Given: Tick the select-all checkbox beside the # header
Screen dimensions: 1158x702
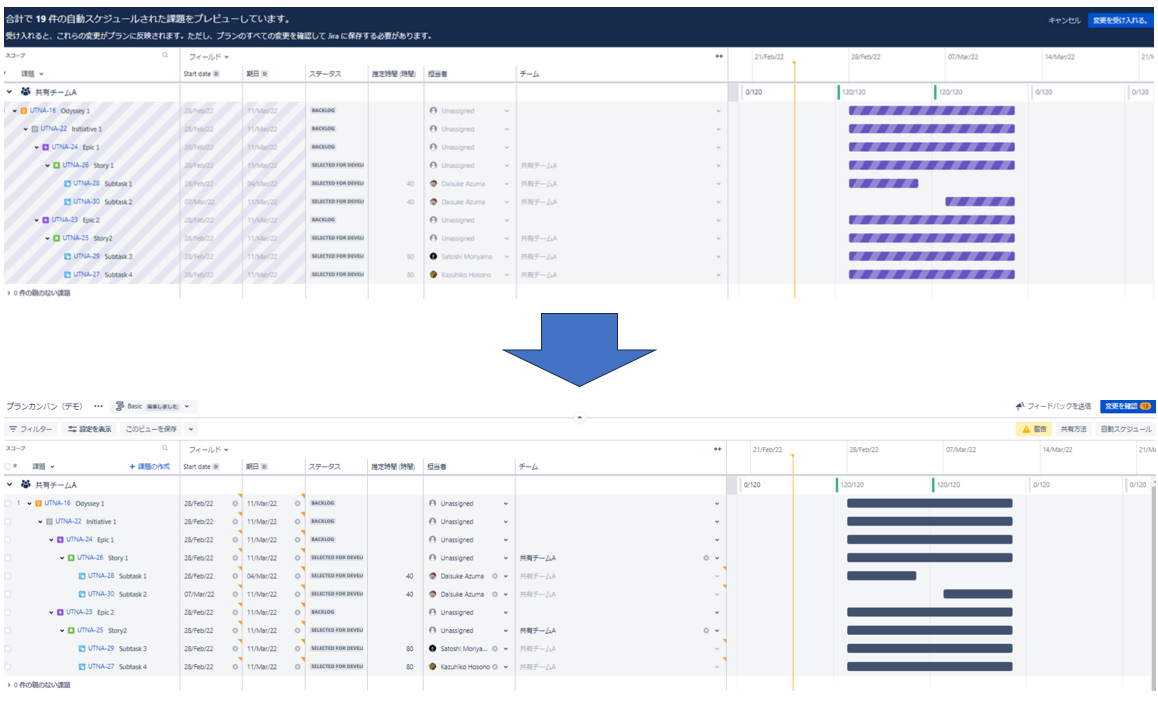Looking at the screenshot, I should [7, 467].
